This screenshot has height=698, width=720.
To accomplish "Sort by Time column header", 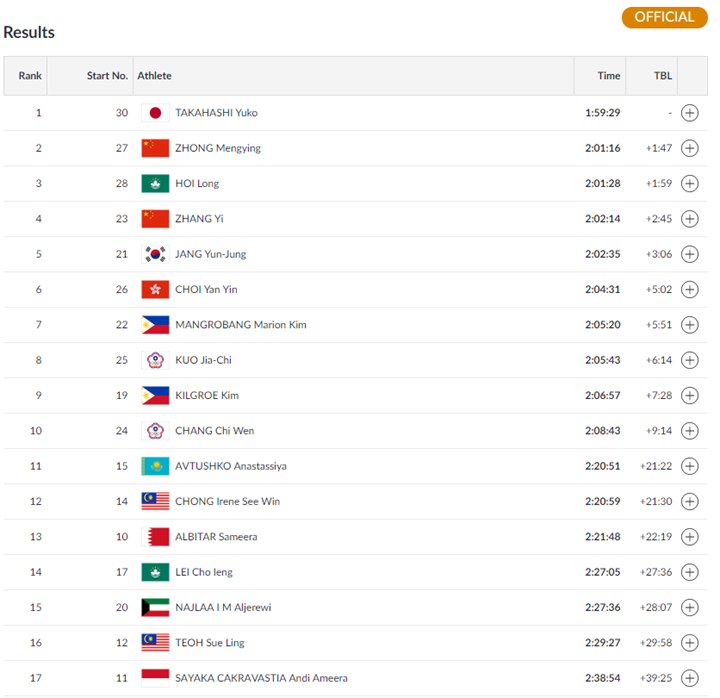I will pos(608,76).
